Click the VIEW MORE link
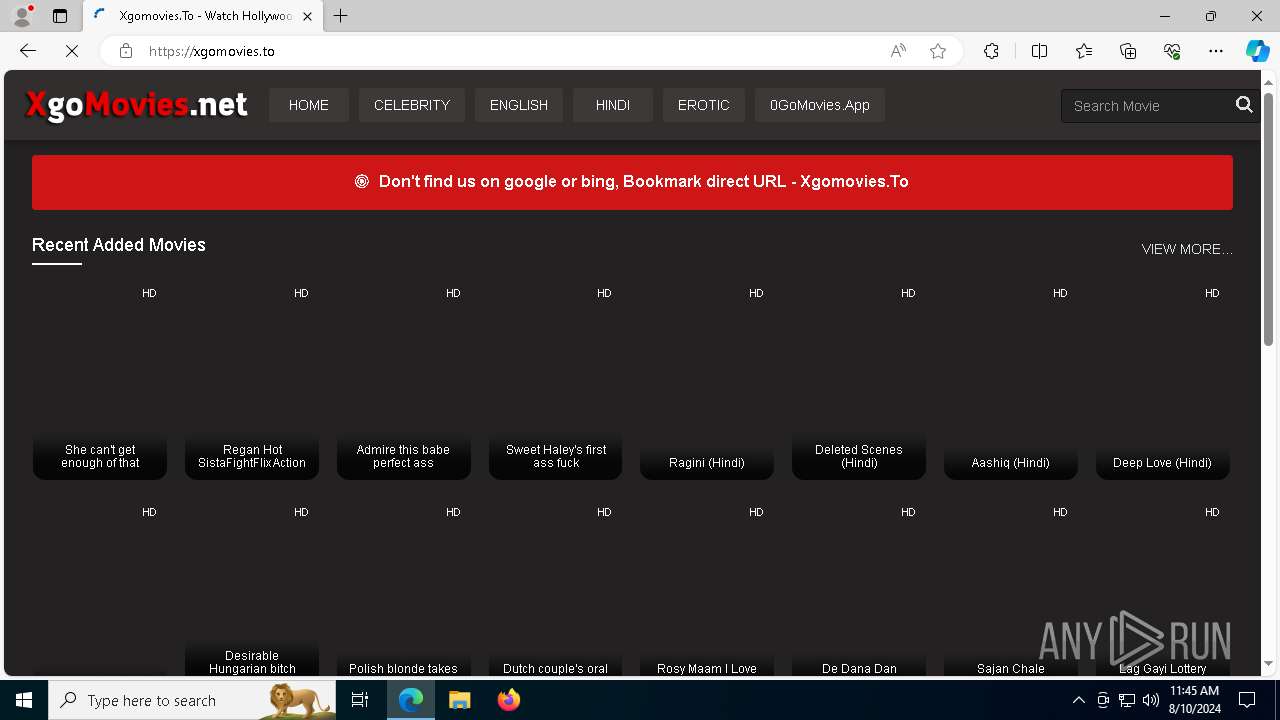The width and height of the screenshot is (1280, 720). pyautogui.click(x=1187, y=249)
